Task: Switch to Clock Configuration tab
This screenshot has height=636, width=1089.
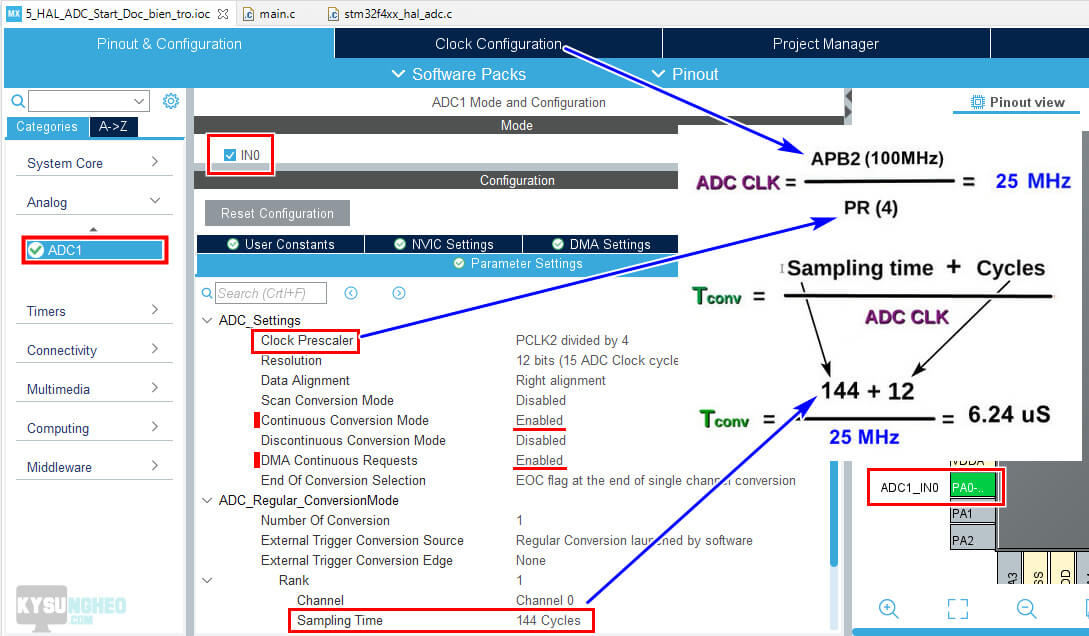Action: click(x=498, y=44)
